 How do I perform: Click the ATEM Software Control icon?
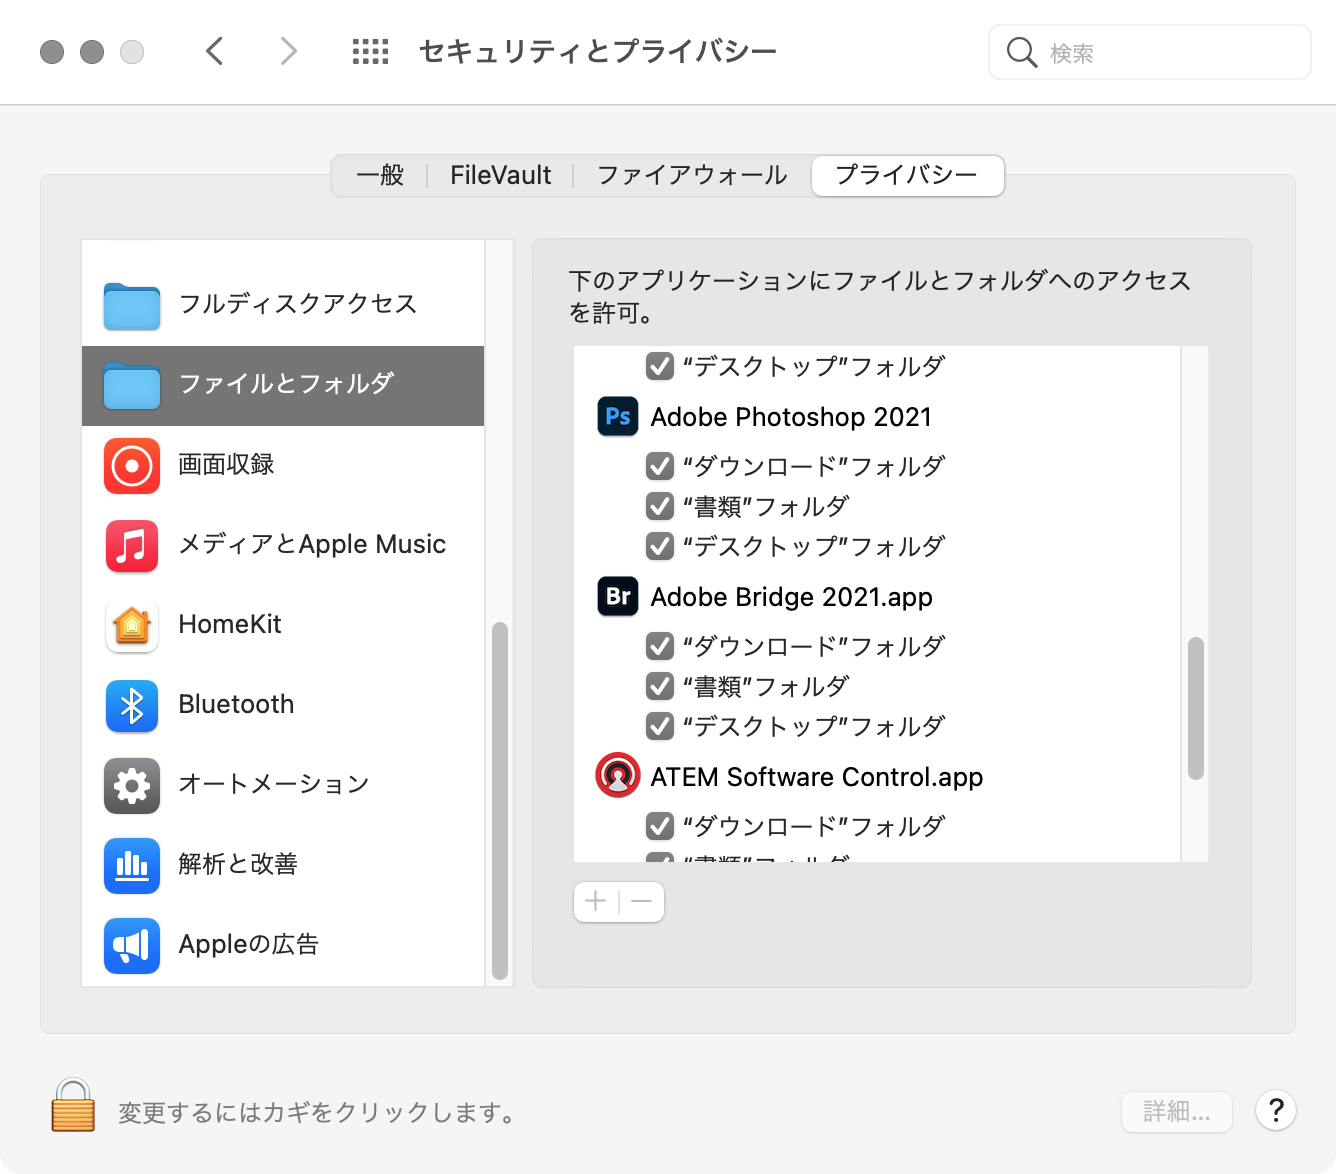point(618,775)
